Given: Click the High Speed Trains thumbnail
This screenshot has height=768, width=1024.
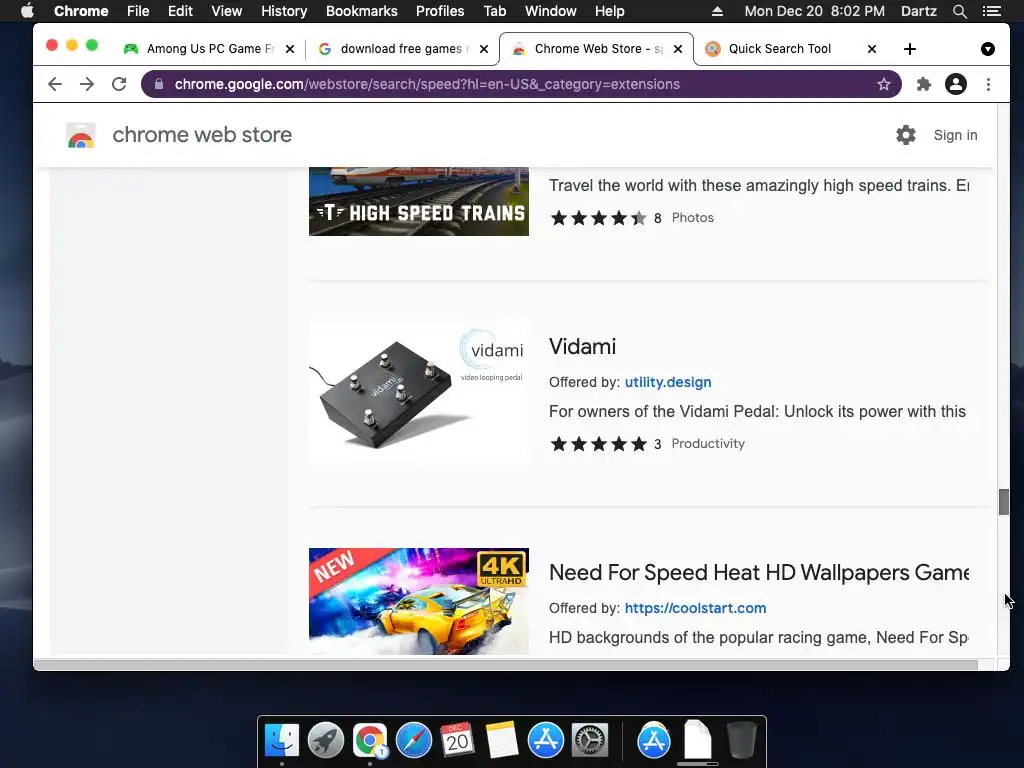Looking at the screenshot, I should tap(419, 201).
